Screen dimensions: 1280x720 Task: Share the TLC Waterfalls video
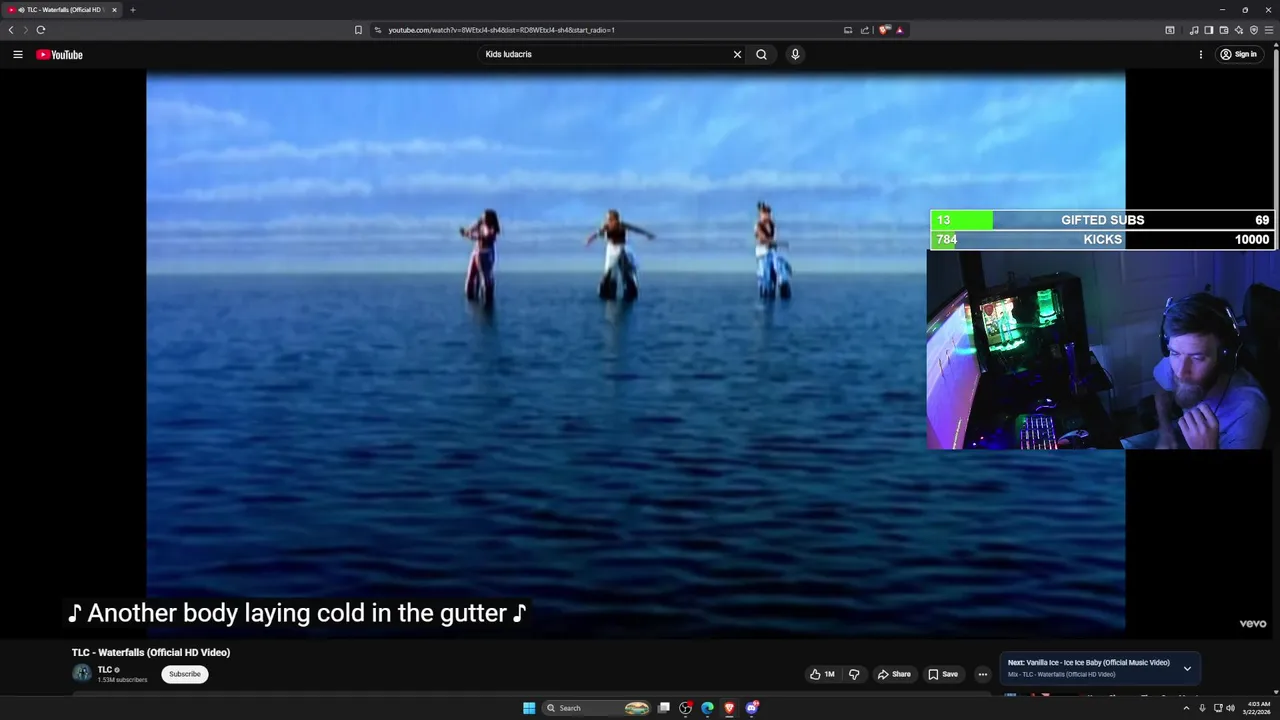(x=894, y=674)
